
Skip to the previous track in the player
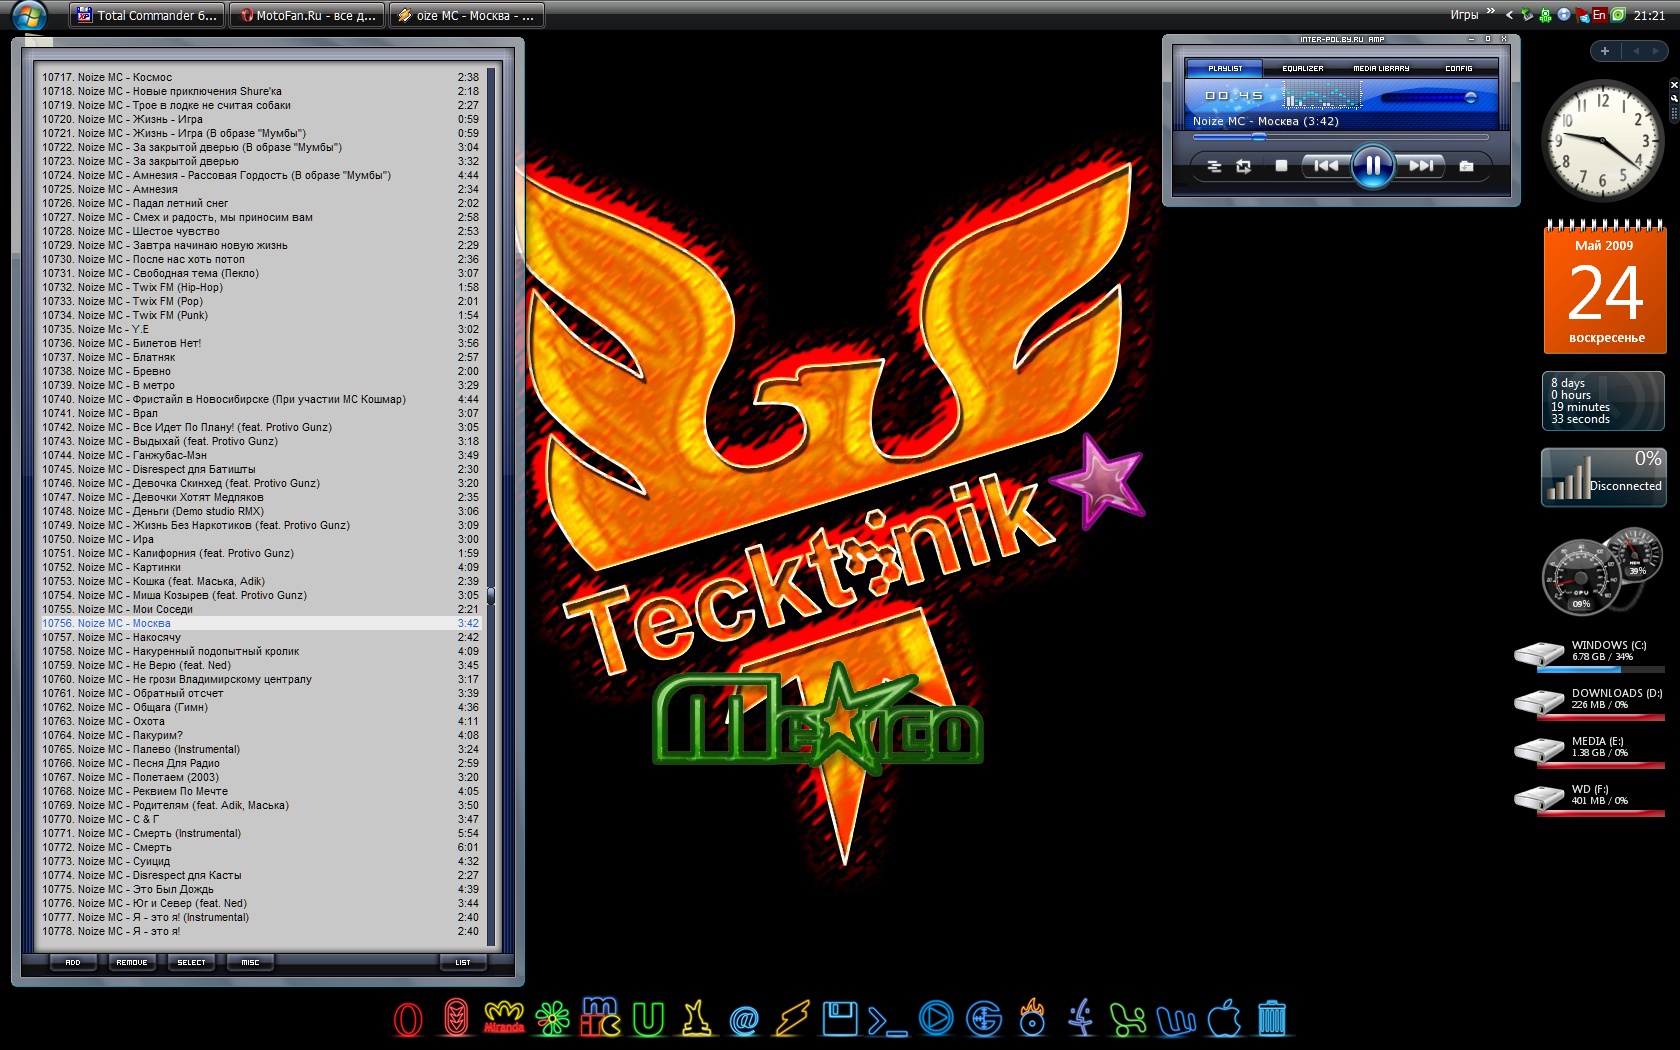point(1326,166)
